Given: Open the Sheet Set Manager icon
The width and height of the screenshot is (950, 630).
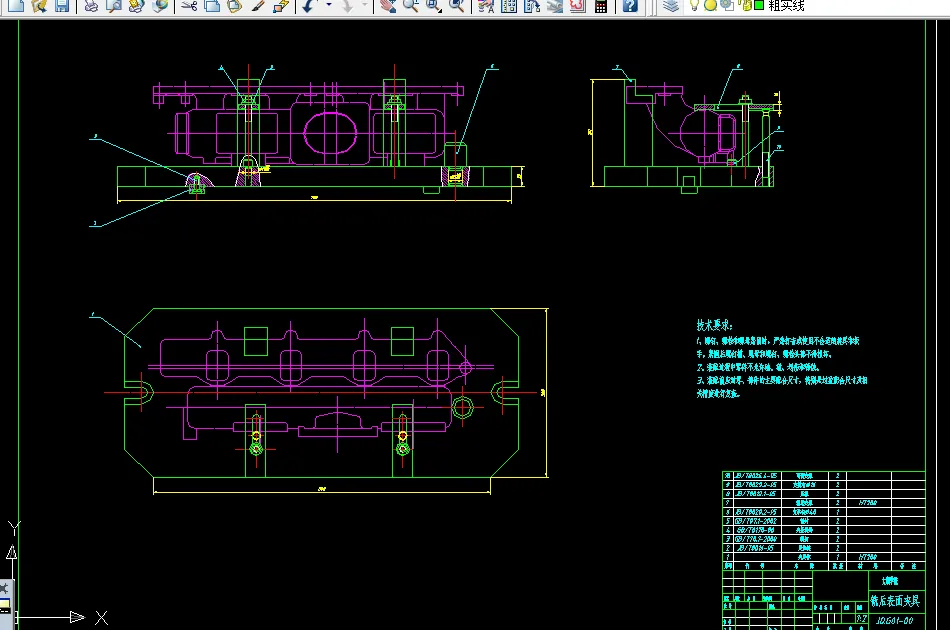Looking at the screenshot, I should point(555,5).
